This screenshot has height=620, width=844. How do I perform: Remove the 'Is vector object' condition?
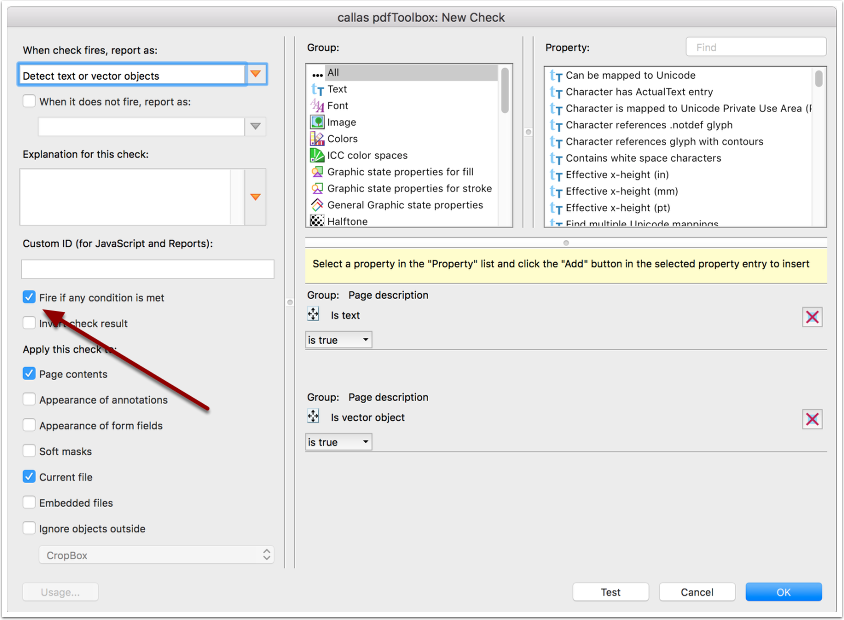click(812, 419)
